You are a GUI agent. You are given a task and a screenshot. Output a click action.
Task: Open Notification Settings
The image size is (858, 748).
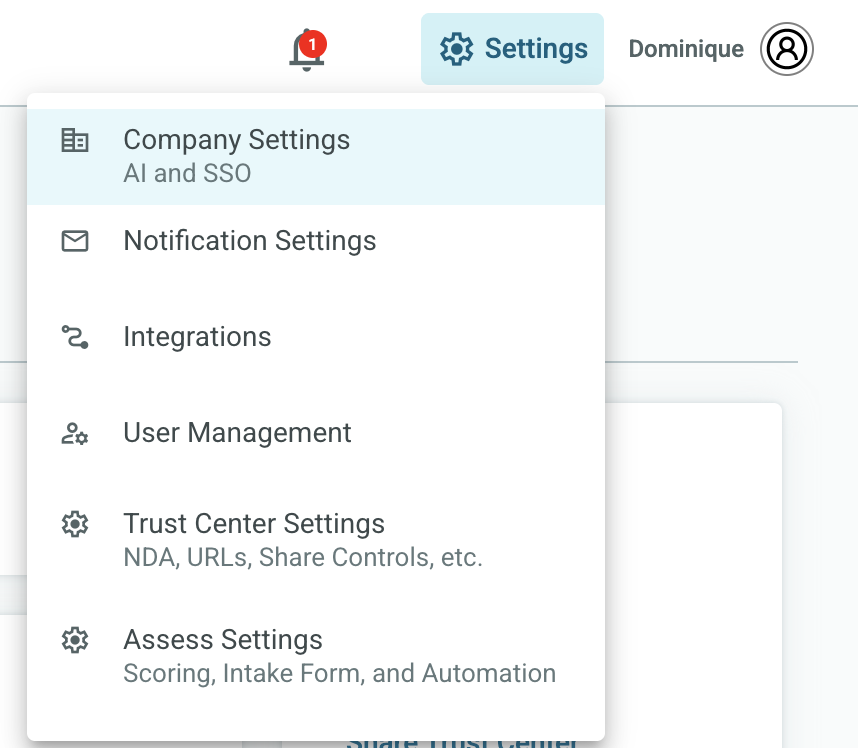point(316,241)
